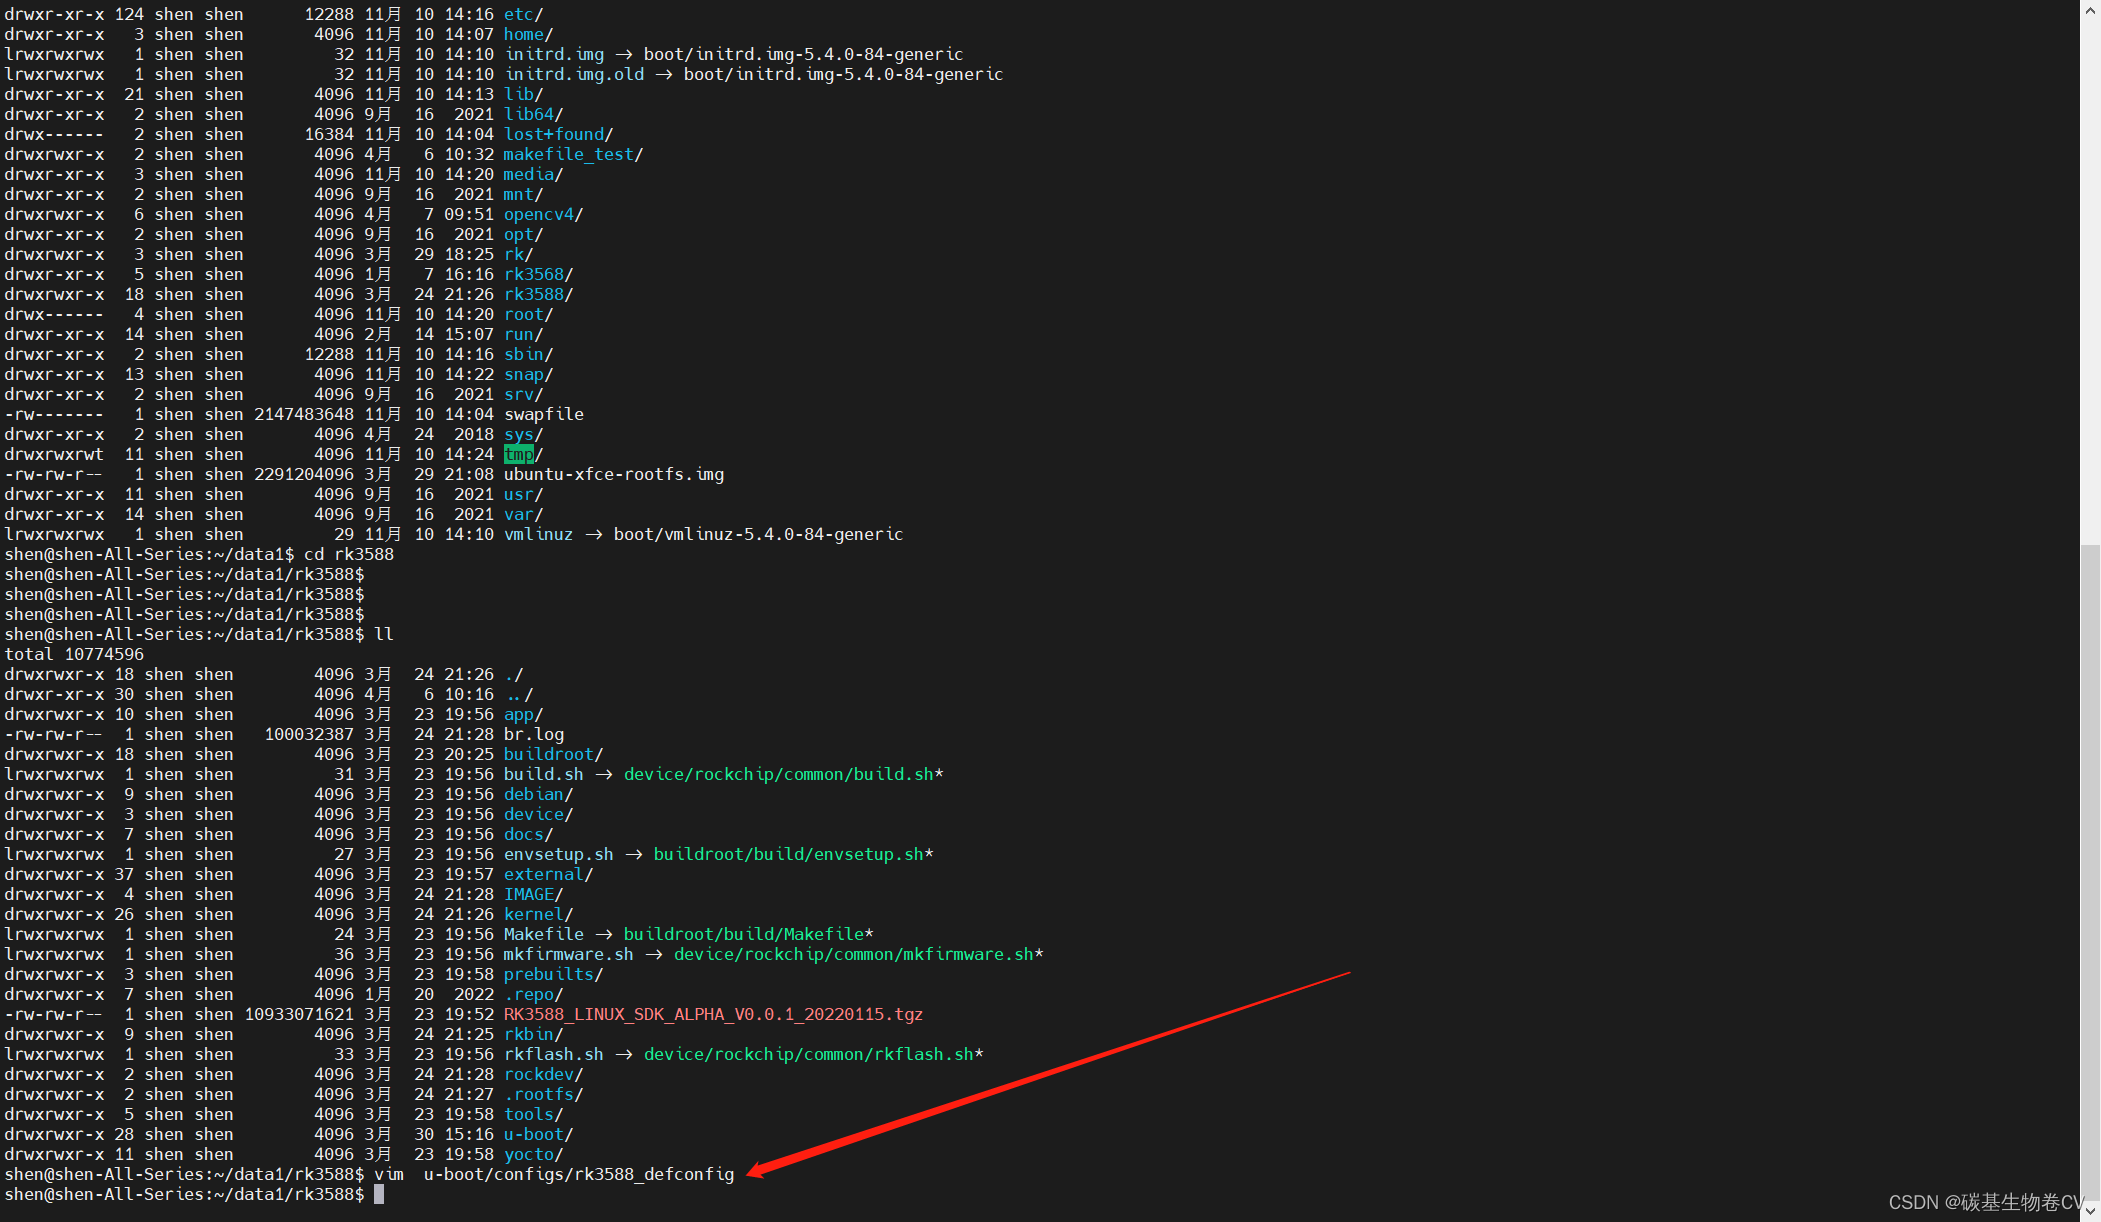Click the mkfirmware.sh symlink name
The image size is (2101, 1222).
pos(569,954)
